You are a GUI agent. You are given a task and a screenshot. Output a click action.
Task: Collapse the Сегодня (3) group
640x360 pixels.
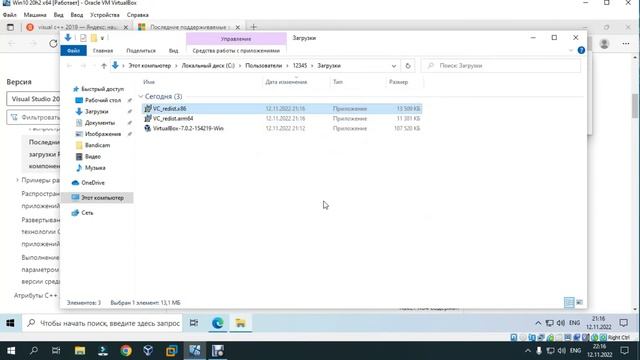click(141, 97)
